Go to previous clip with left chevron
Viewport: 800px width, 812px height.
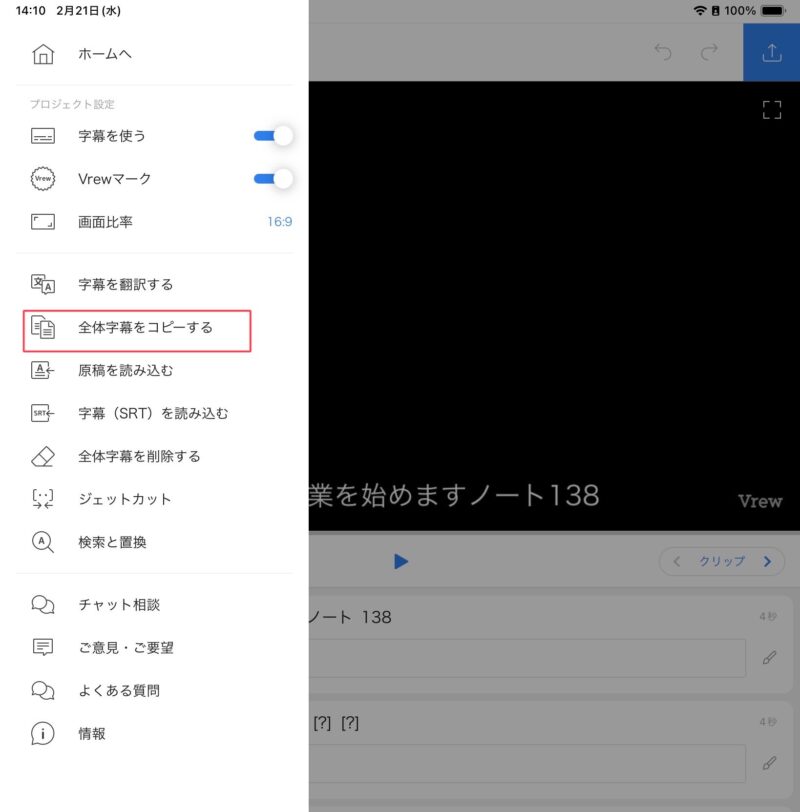click(676, 561)
